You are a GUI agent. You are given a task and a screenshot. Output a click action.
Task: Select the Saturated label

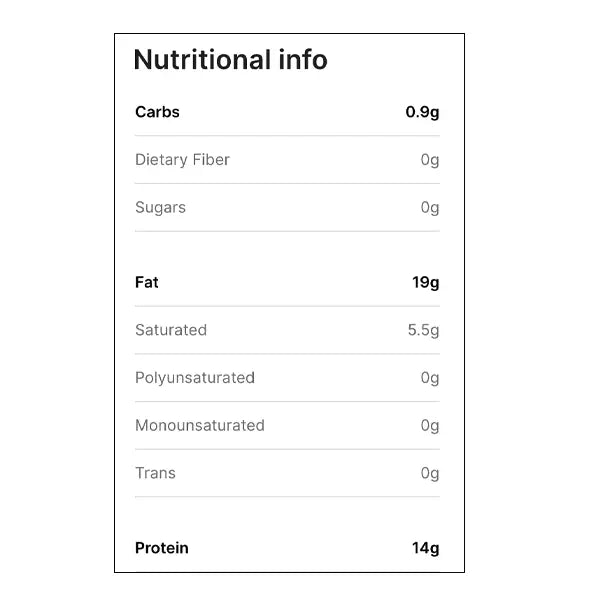point(171,330)
